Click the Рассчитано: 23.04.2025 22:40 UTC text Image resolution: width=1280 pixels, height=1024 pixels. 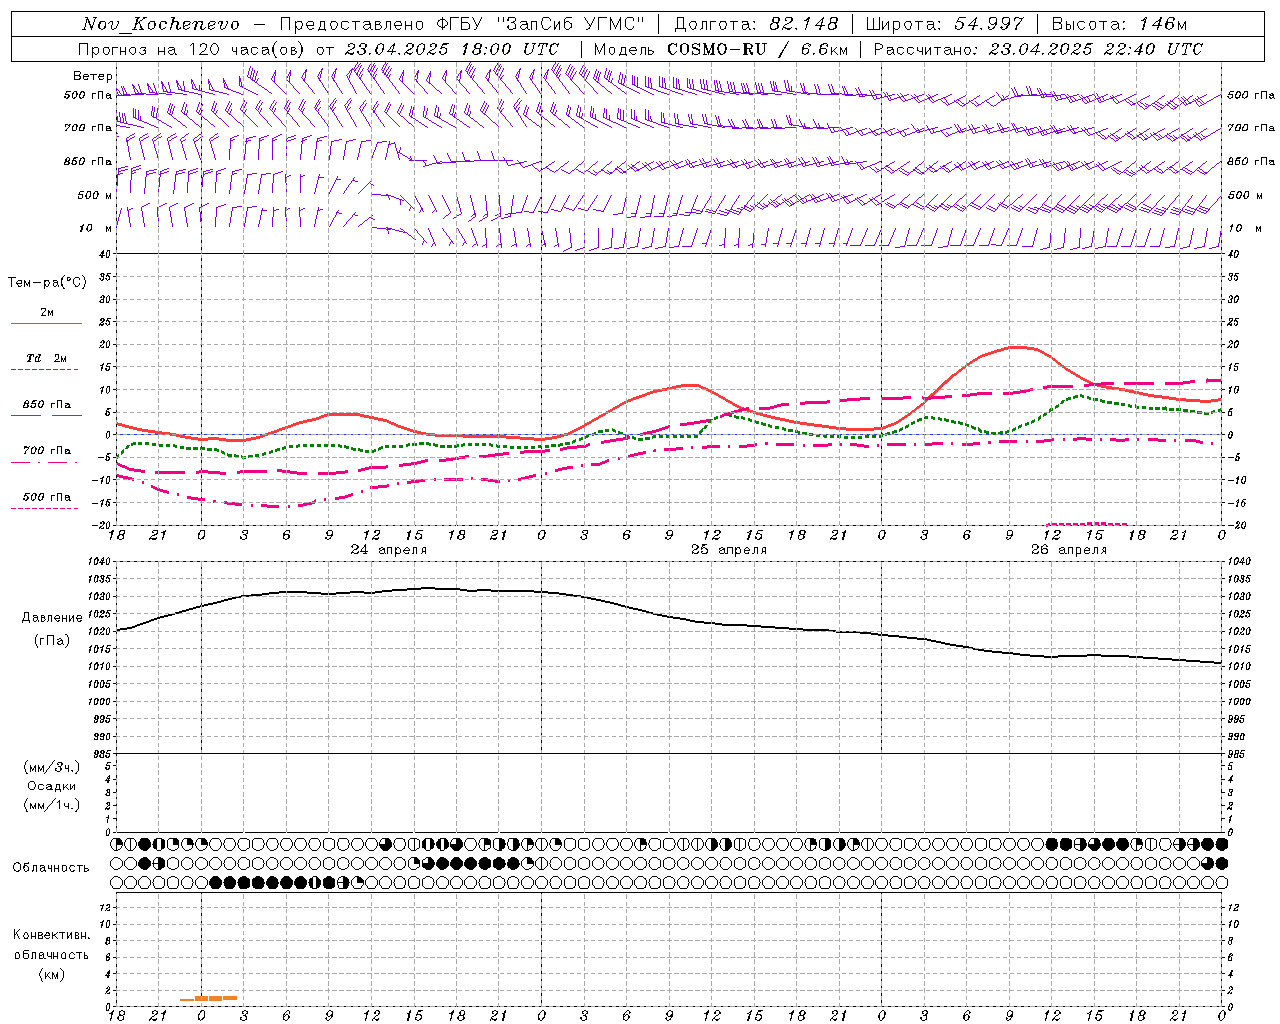pyautogui.click(x=1038, y=49)
